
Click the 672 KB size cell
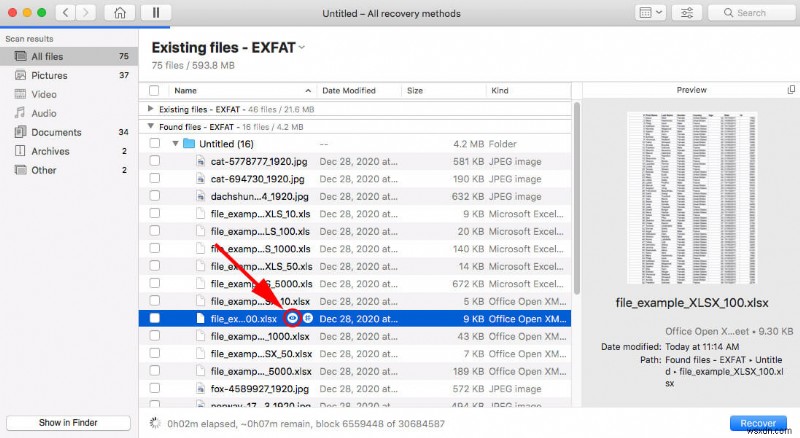coord(468,283)
